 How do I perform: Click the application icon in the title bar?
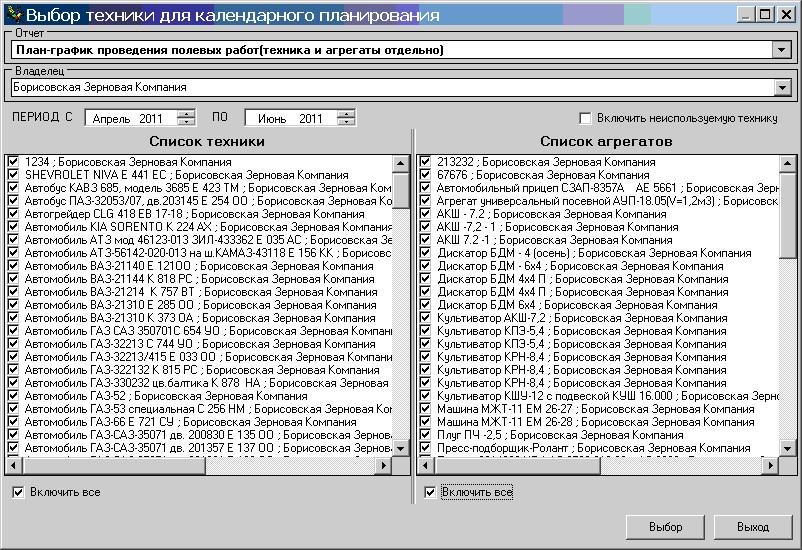tap(12, 15)
